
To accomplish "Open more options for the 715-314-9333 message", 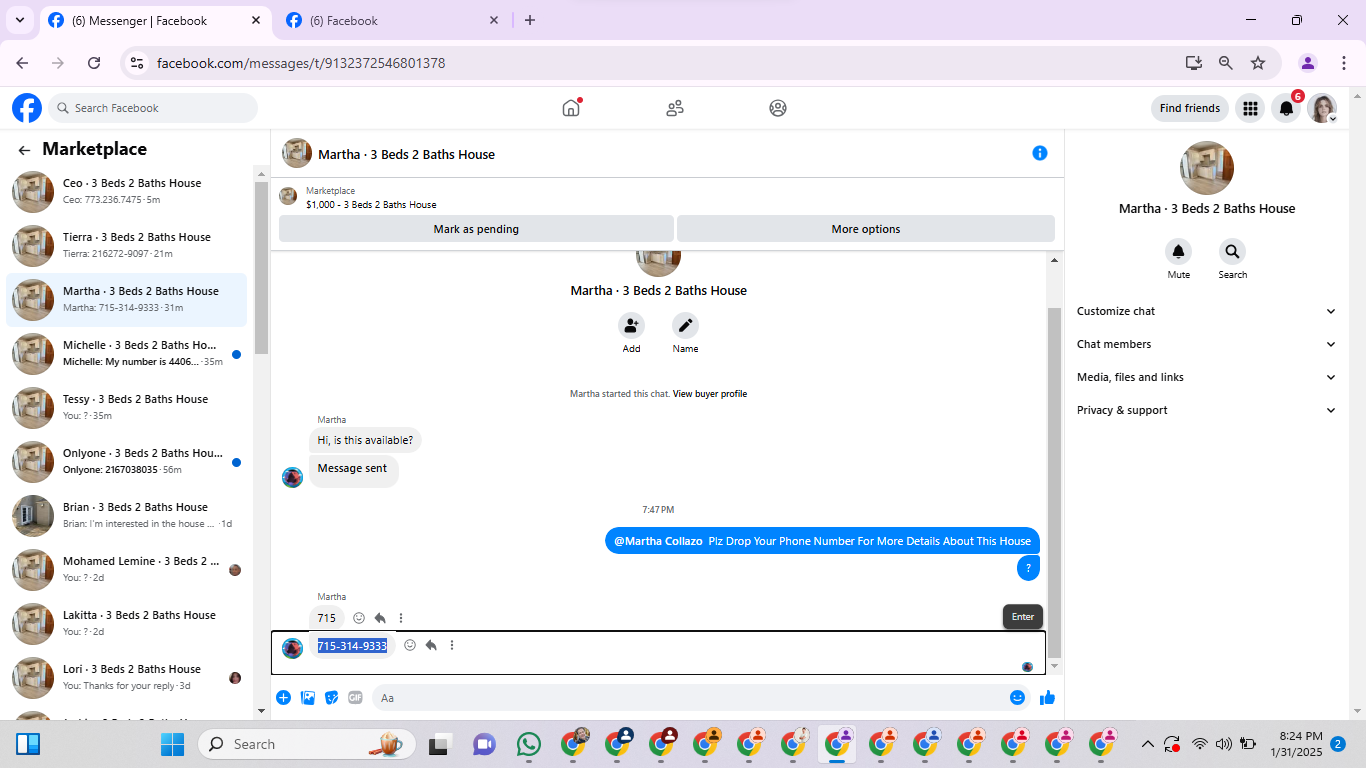I will [452, 645].
